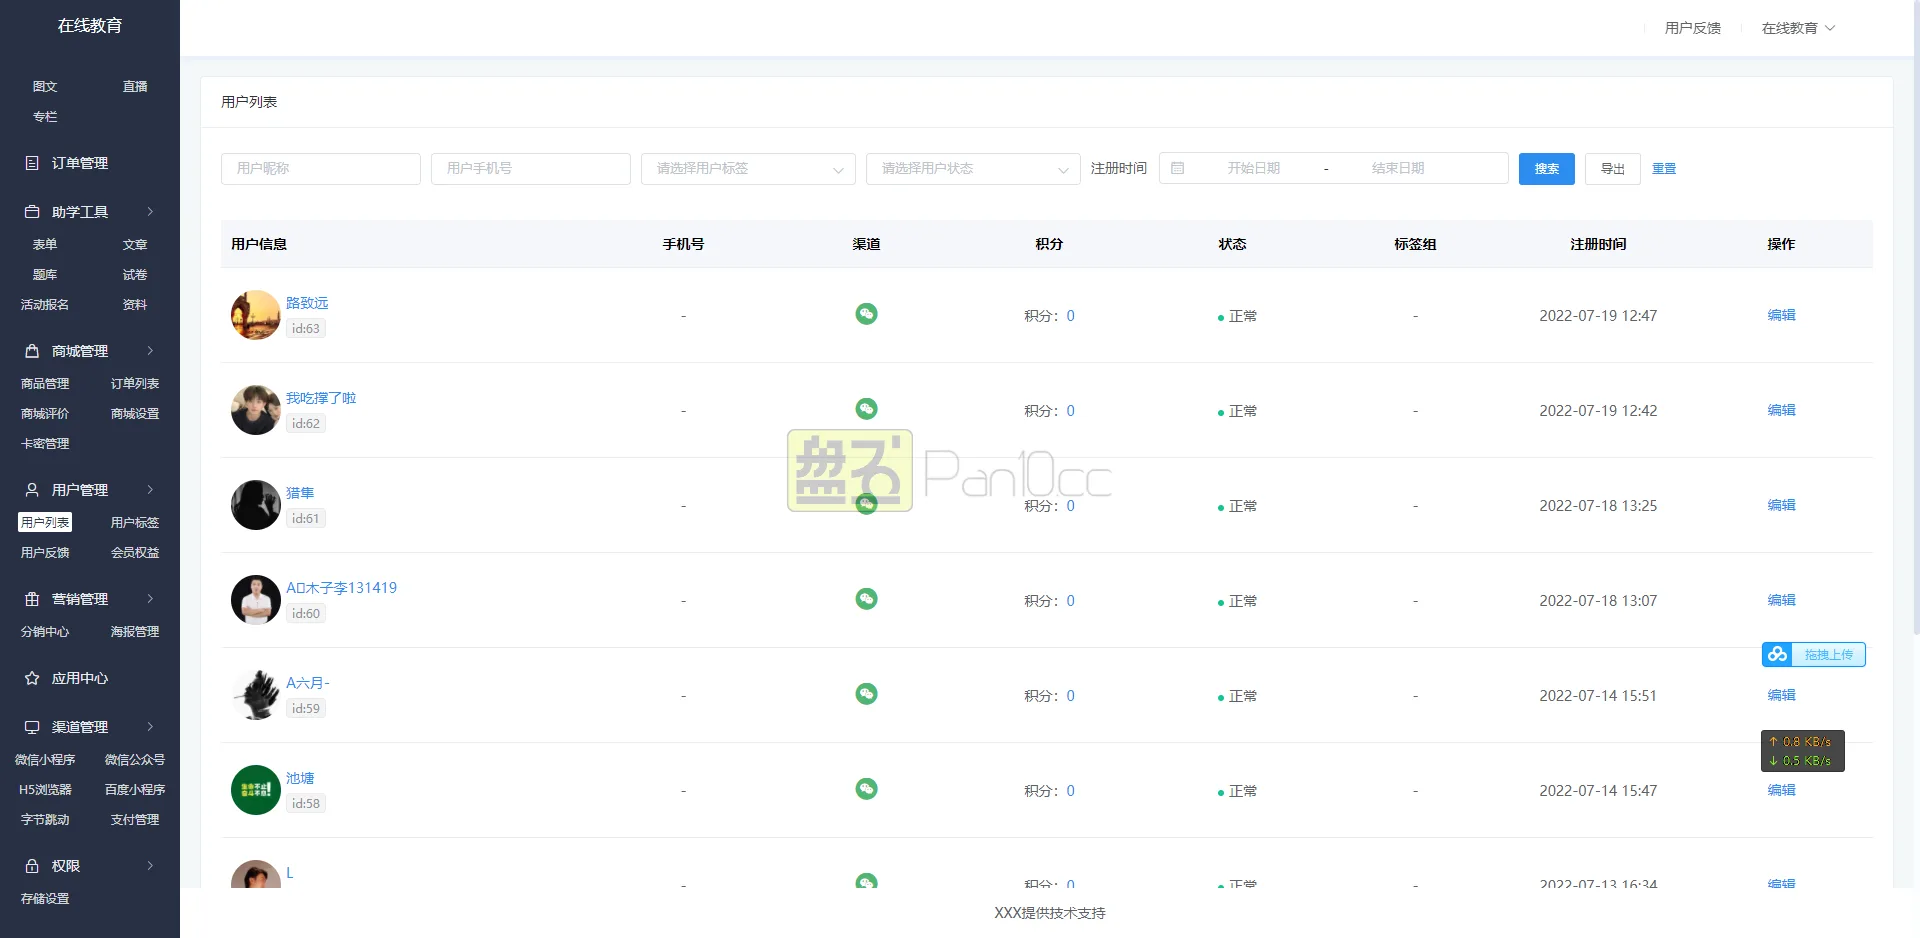Screen dimensions: 1920x938
Task: Open 订单管理 sidebar section icon
Action: click(x=32, y=163)
